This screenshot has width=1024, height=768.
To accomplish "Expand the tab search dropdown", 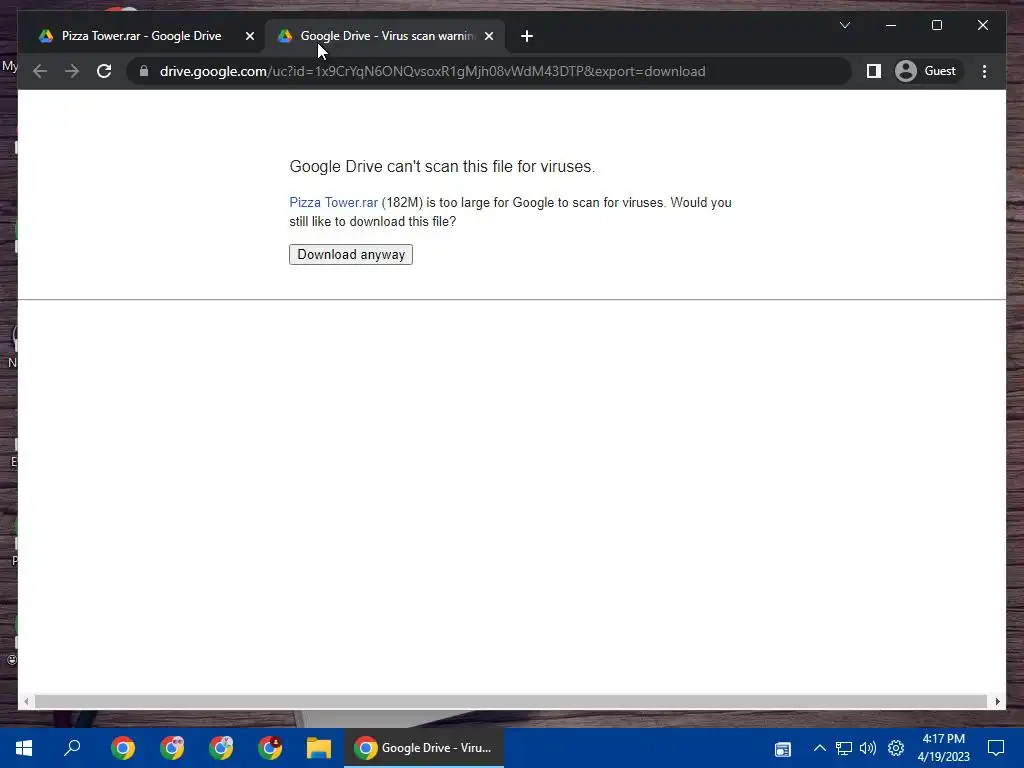I will click(x=845, y=25).
